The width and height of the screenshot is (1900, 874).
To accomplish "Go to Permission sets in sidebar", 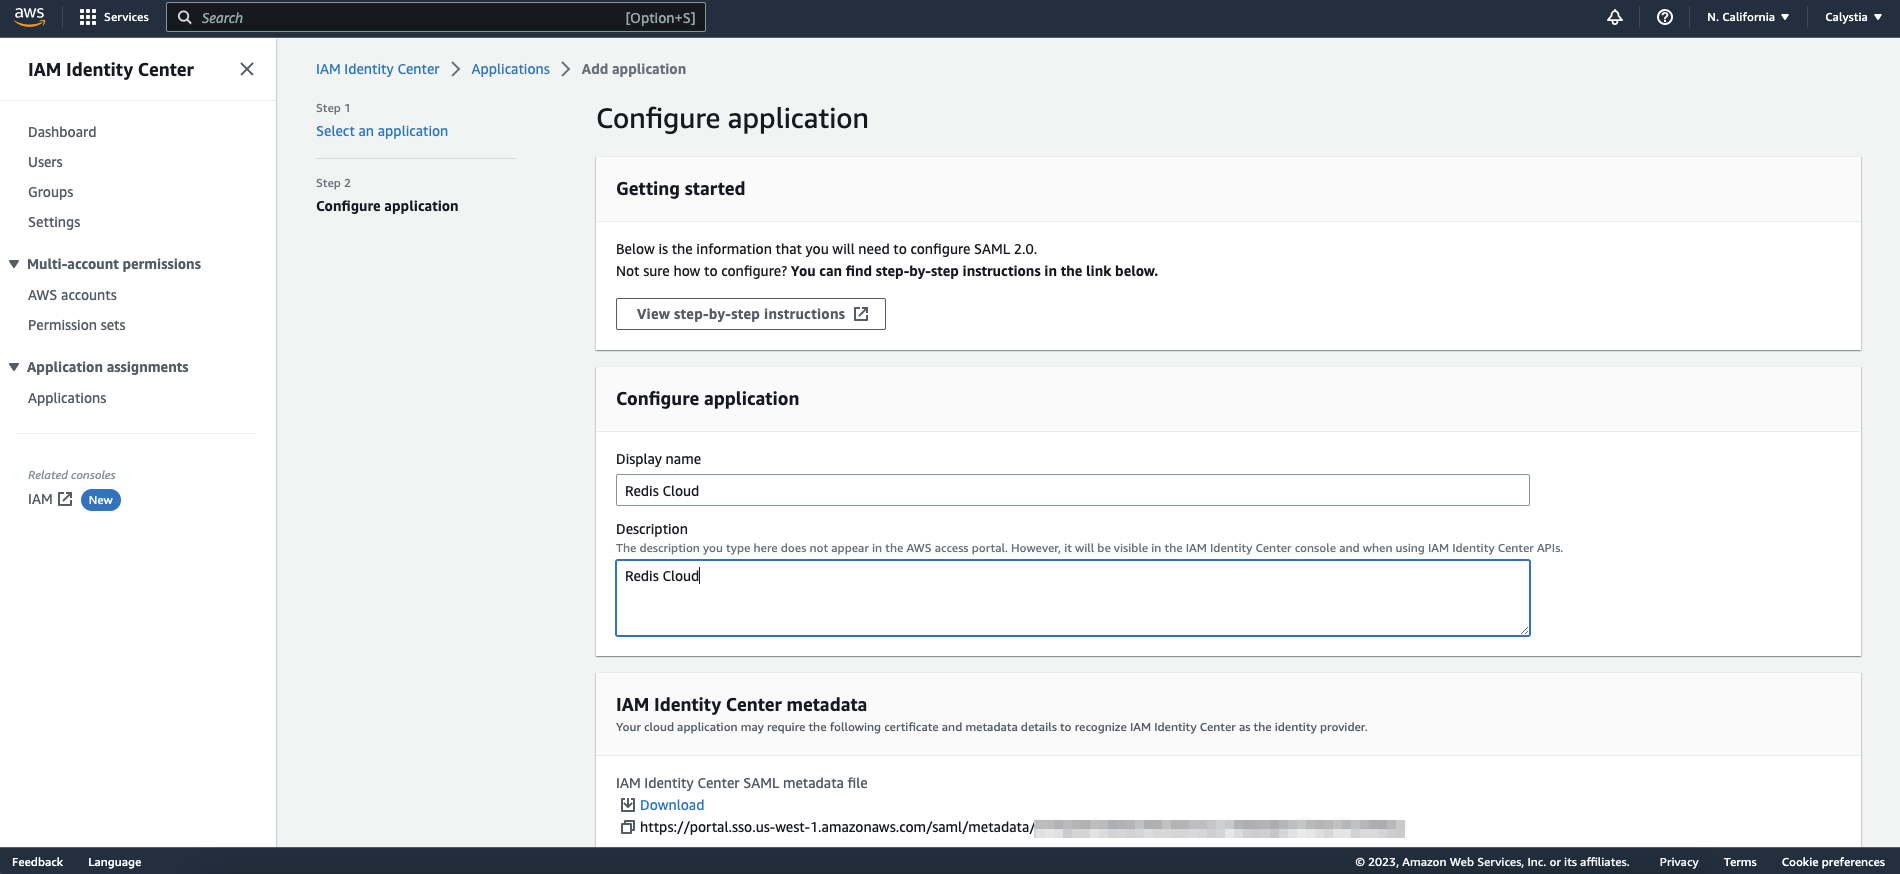I will click(77, 325).
